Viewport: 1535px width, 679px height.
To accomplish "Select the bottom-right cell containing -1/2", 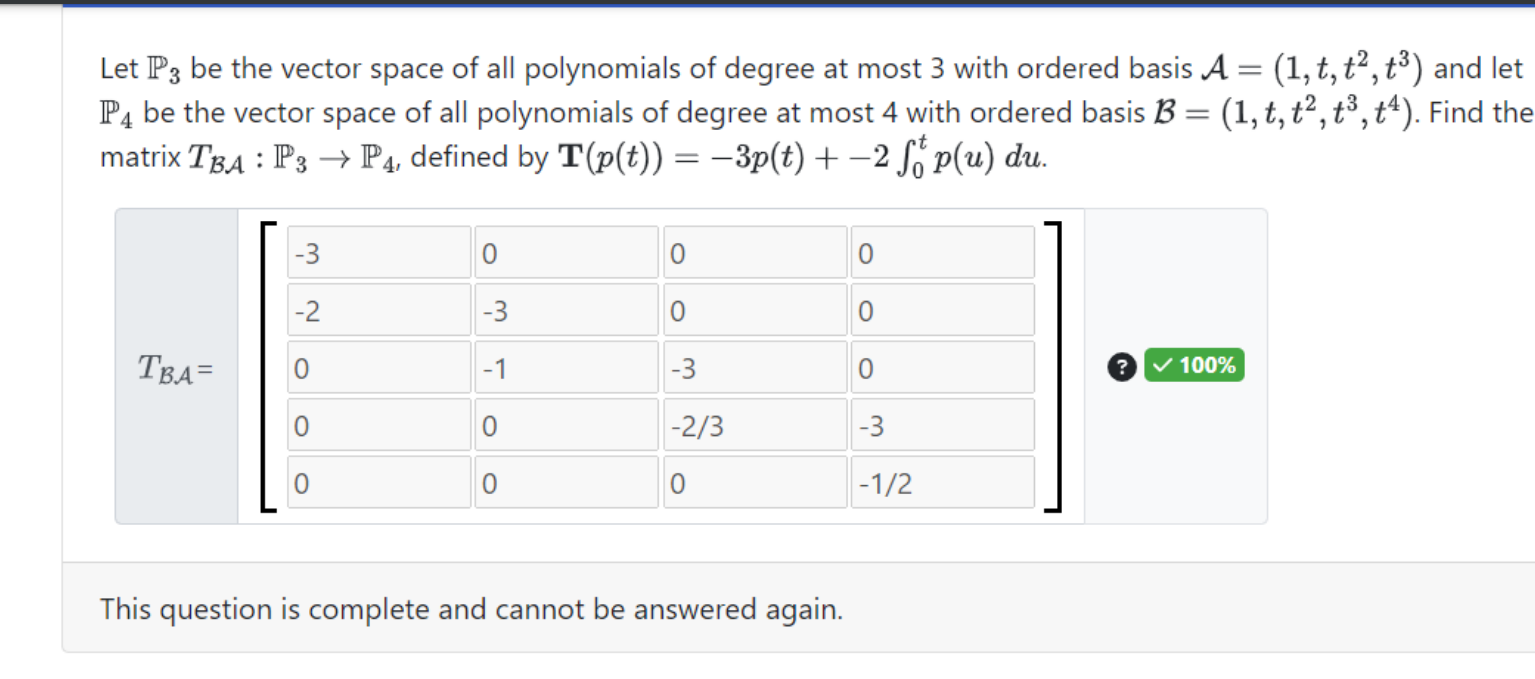I will tap(941, 482).
